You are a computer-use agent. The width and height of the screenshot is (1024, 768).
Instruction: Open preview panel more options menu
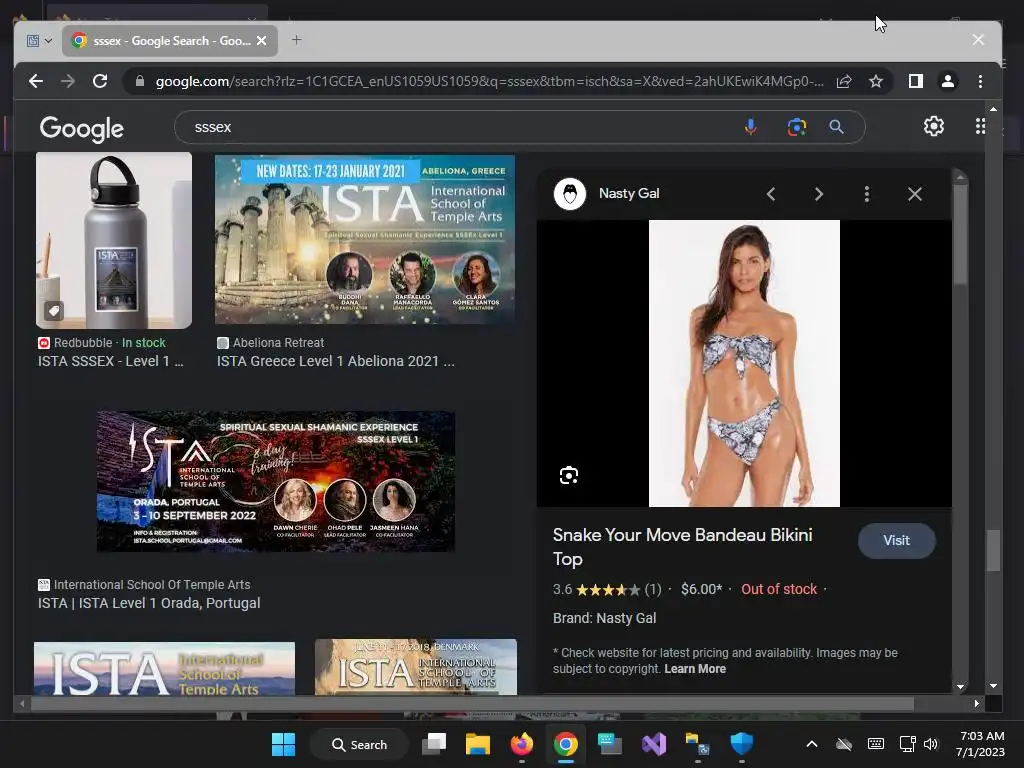(867, 194)
